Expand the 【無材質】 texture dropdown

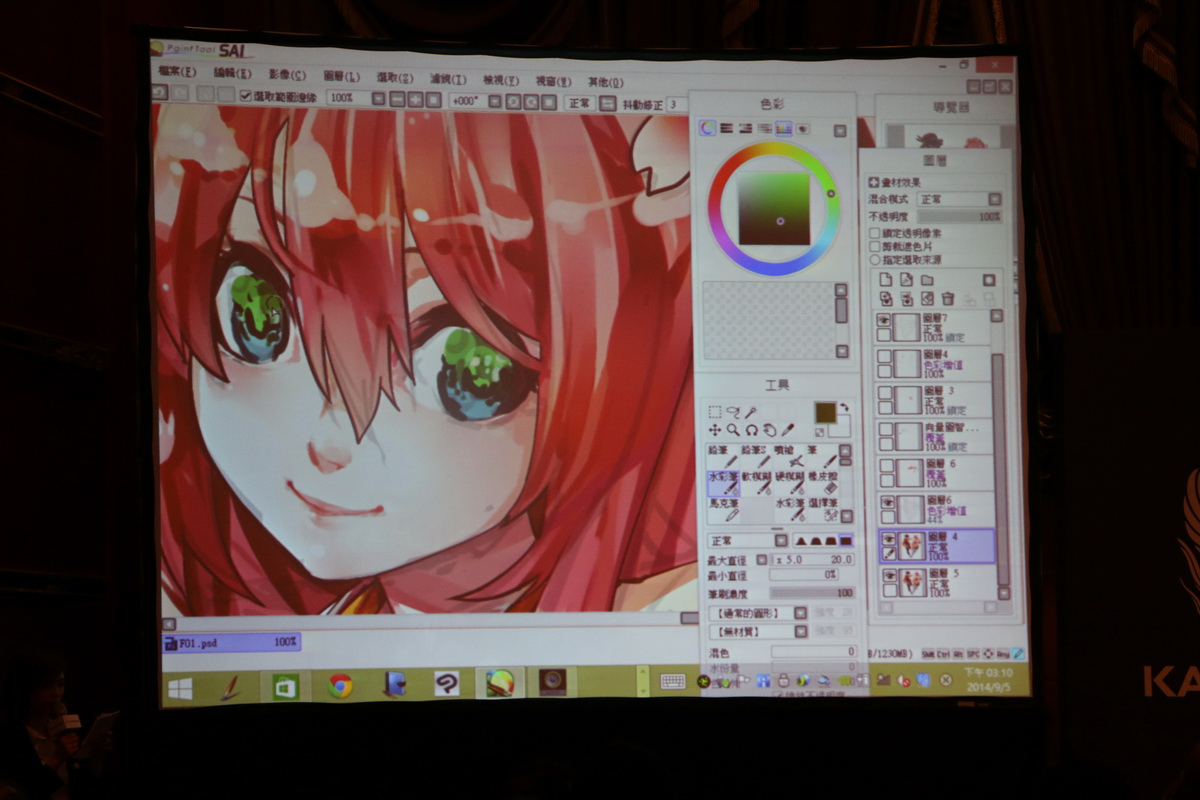coord(800,632)
